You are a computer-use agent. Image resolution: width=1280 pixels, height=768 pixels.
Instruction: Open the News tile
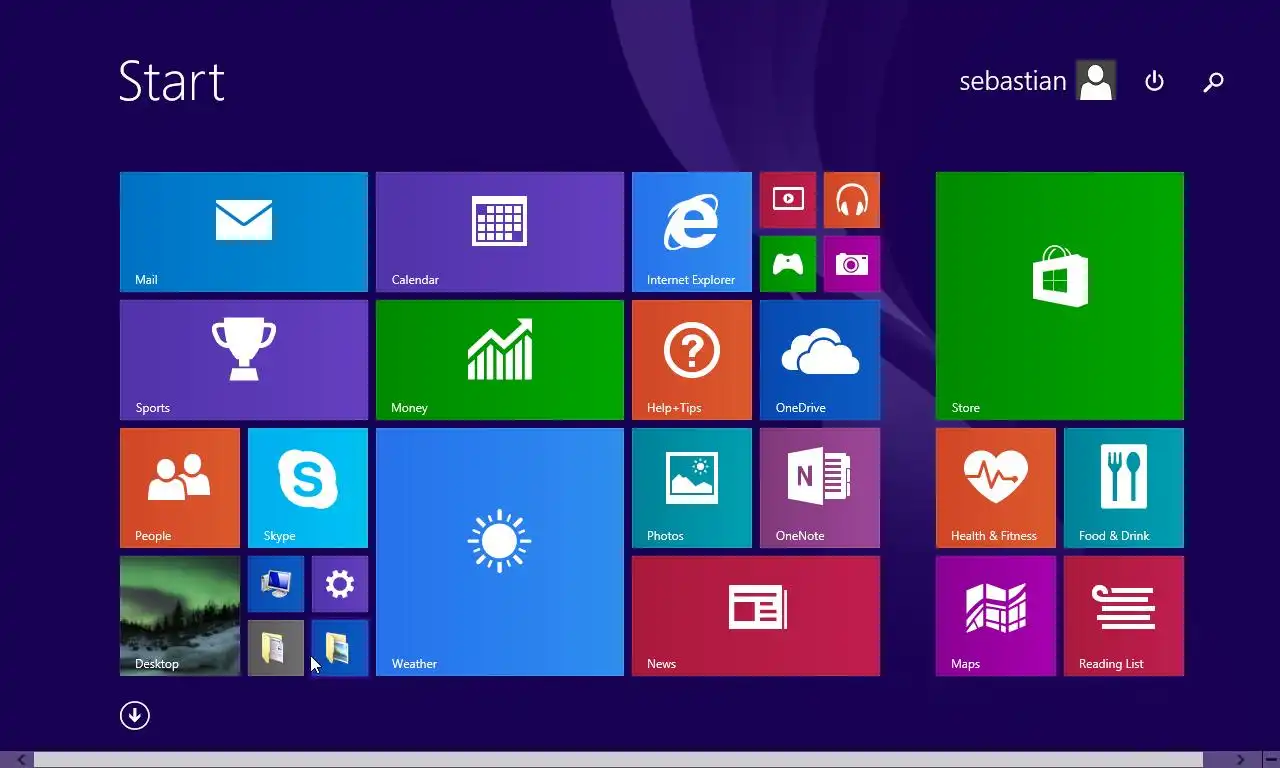tap(756, 616)
